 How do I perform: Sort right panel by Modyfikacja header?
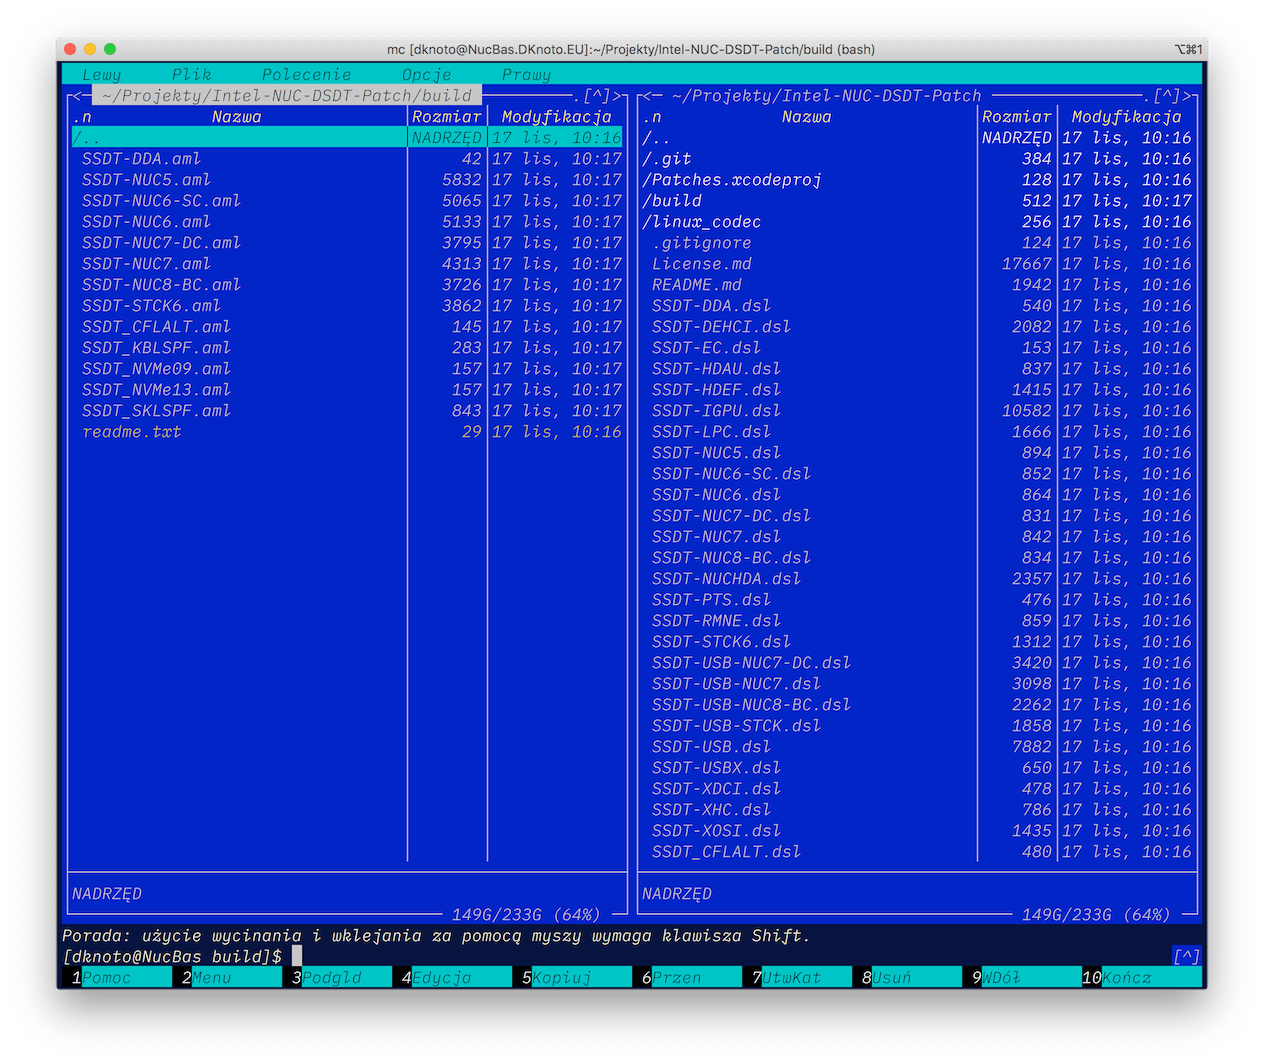click(x=1127, y=116)
